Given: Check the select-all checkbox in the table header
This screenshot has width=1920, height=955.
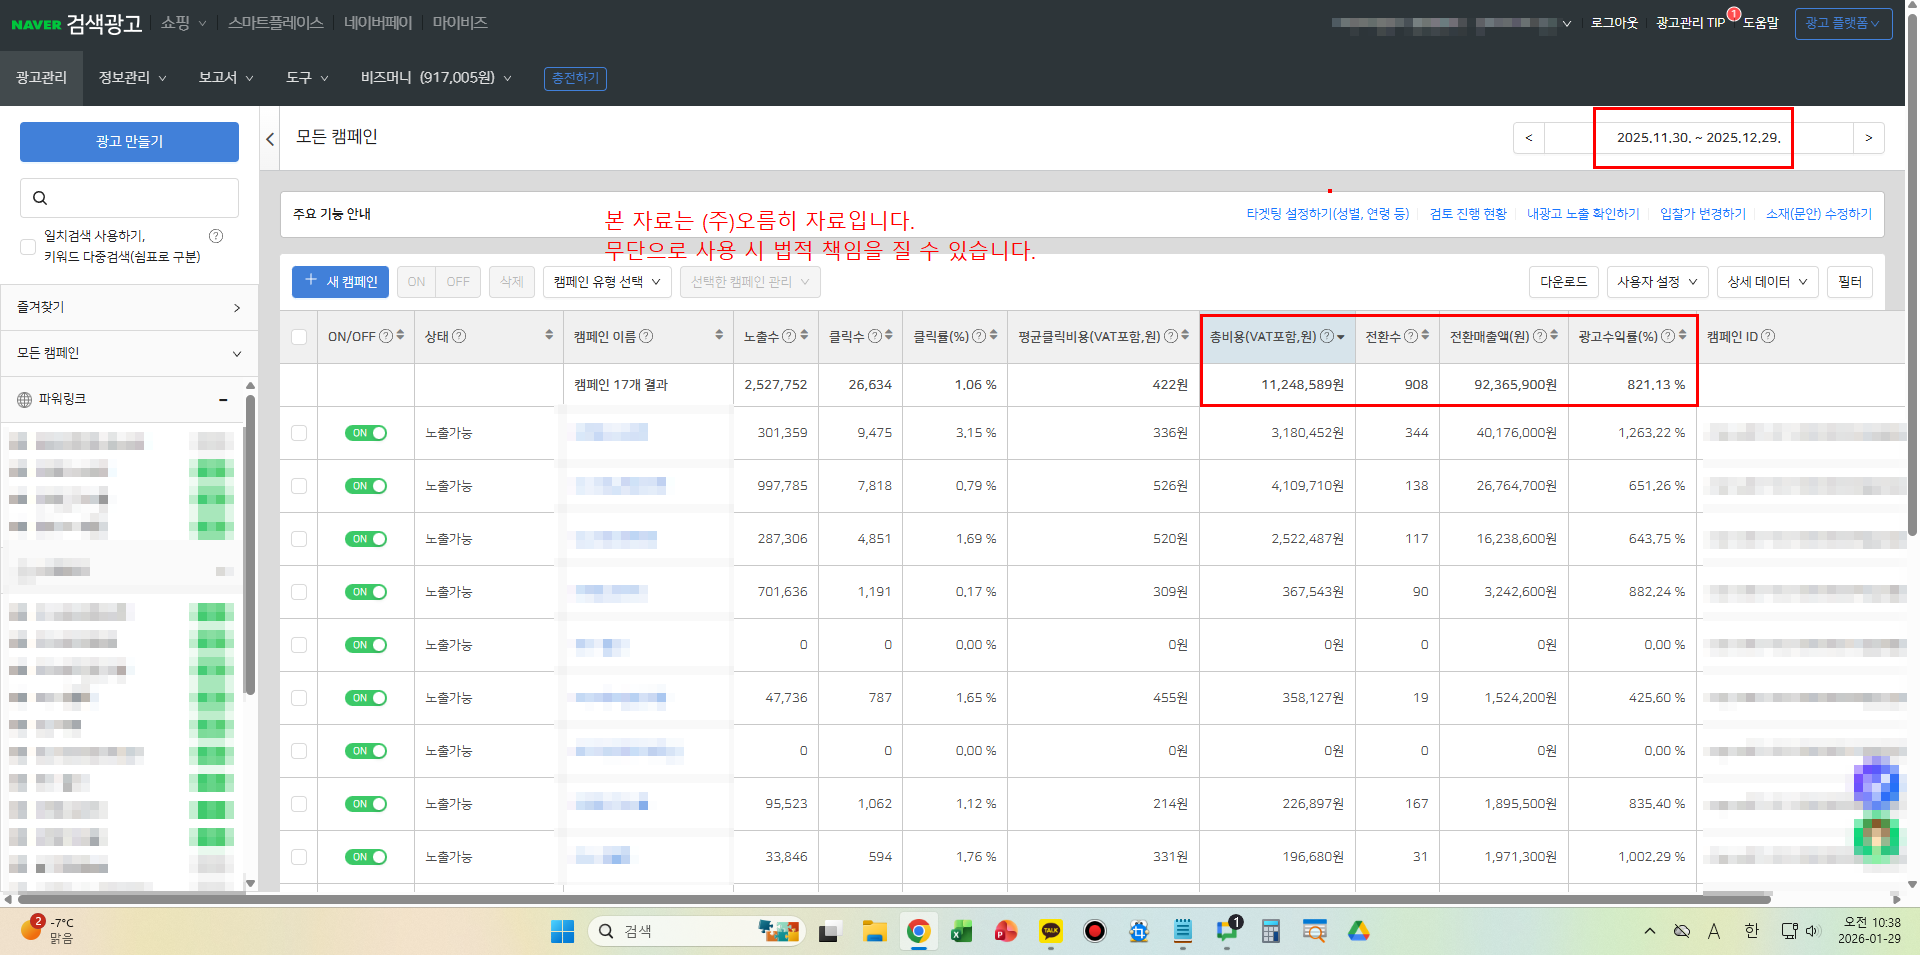Looking at the screenshot, I should tap(298, 337).
